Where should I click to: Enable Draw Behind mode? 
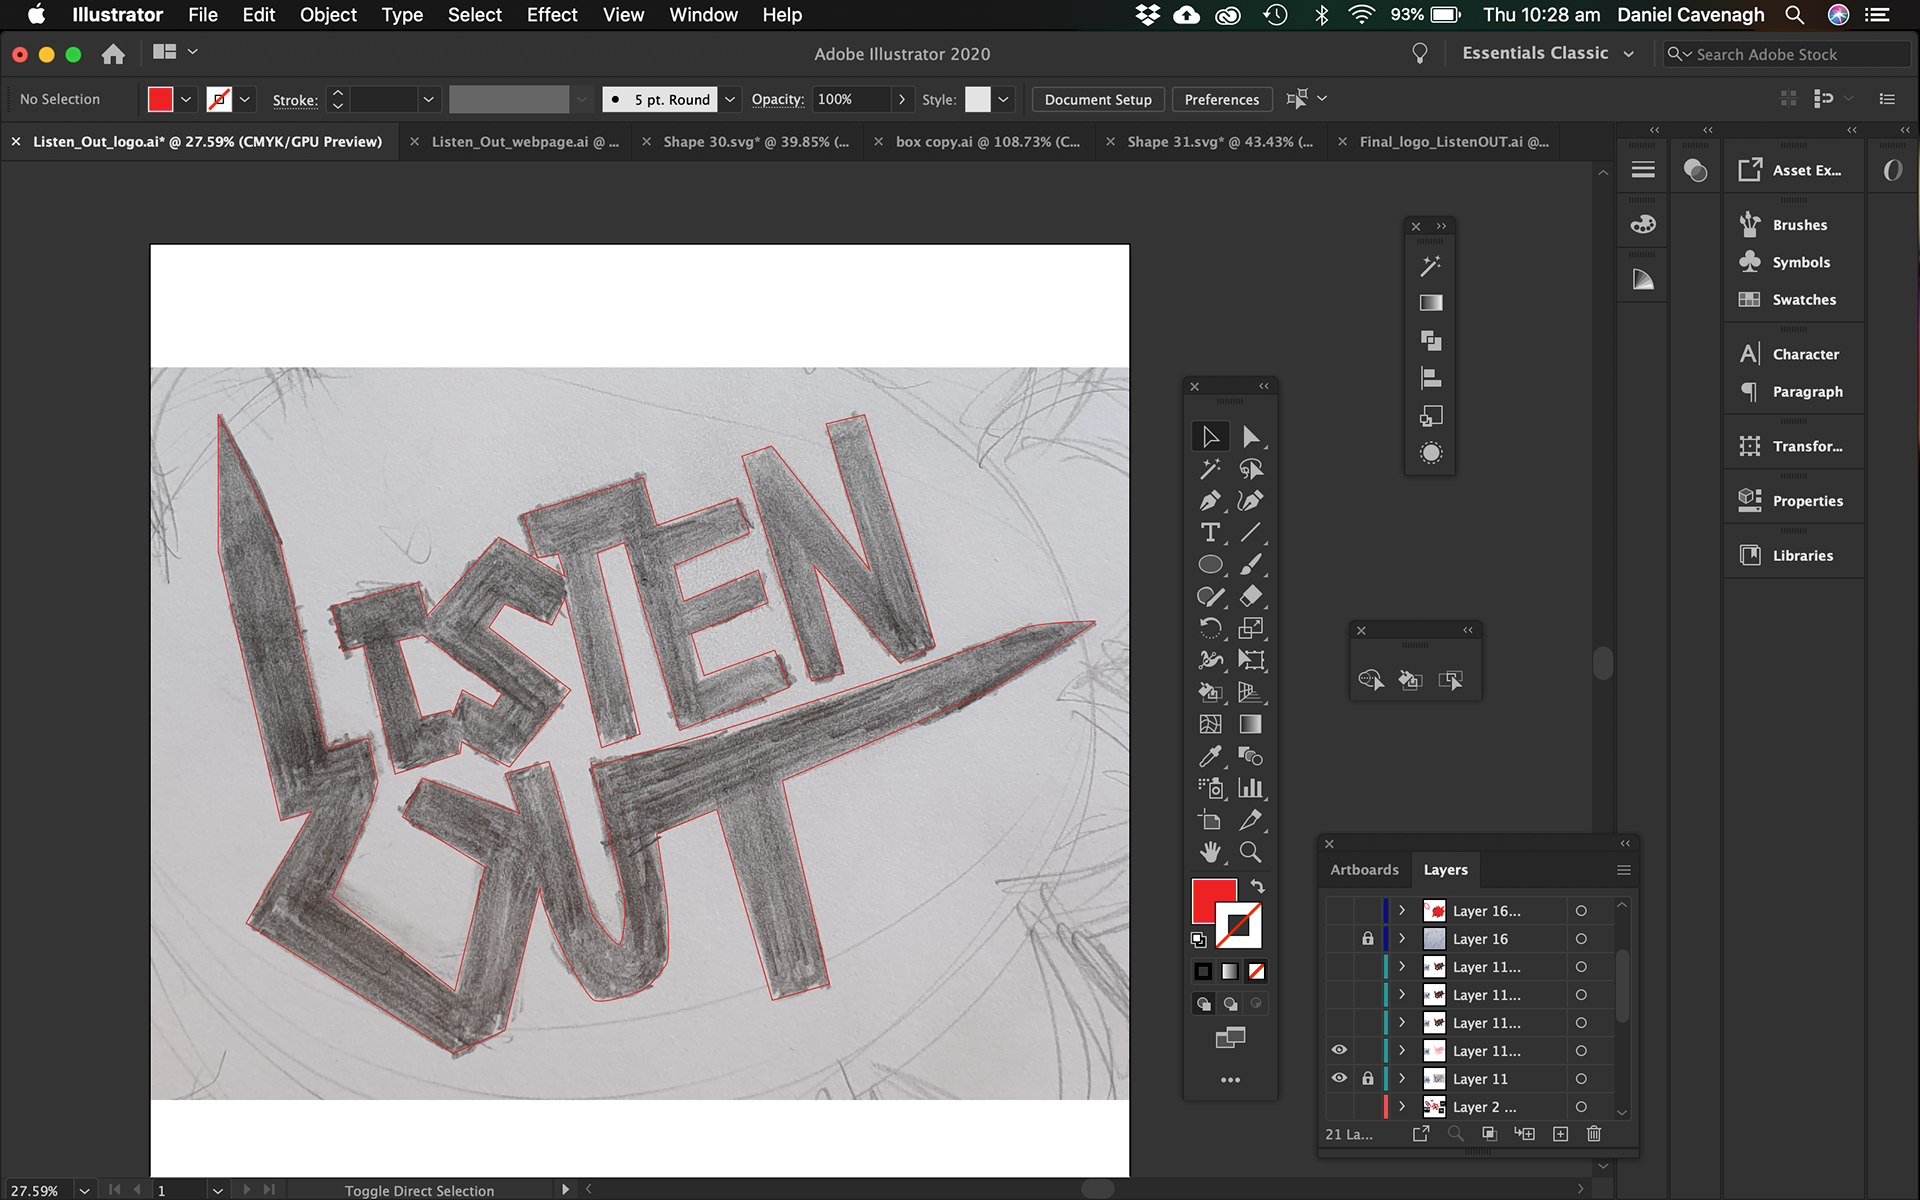[1231, 1004]
